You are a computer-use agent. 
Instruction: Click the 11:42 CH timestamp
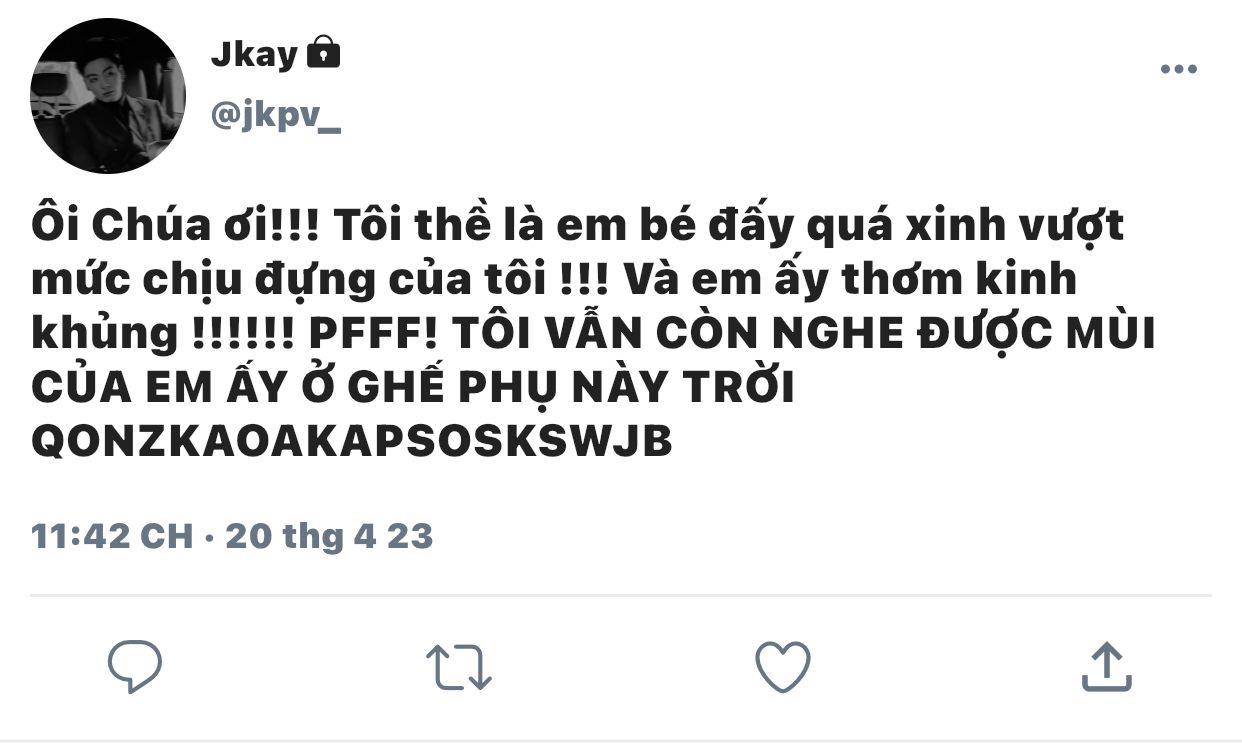coord(112,536)
